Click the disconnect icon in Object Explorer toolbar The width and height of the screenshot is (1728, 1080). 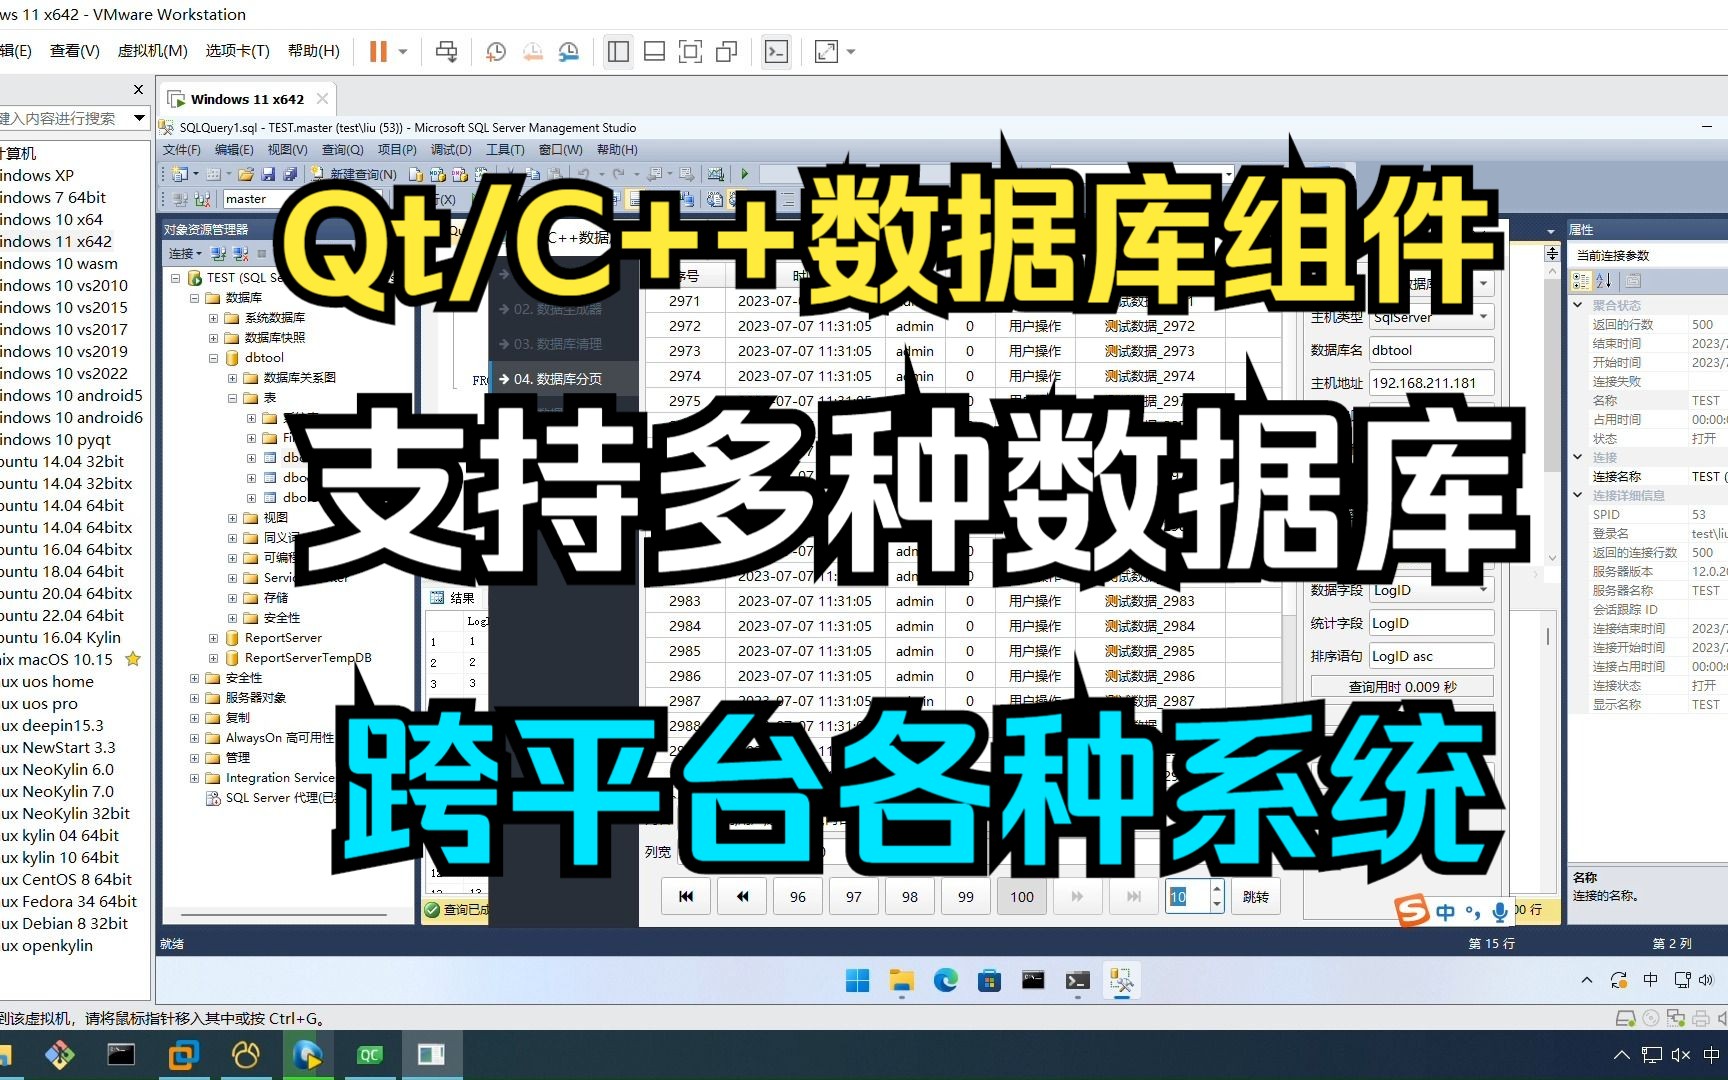(241, 254)
